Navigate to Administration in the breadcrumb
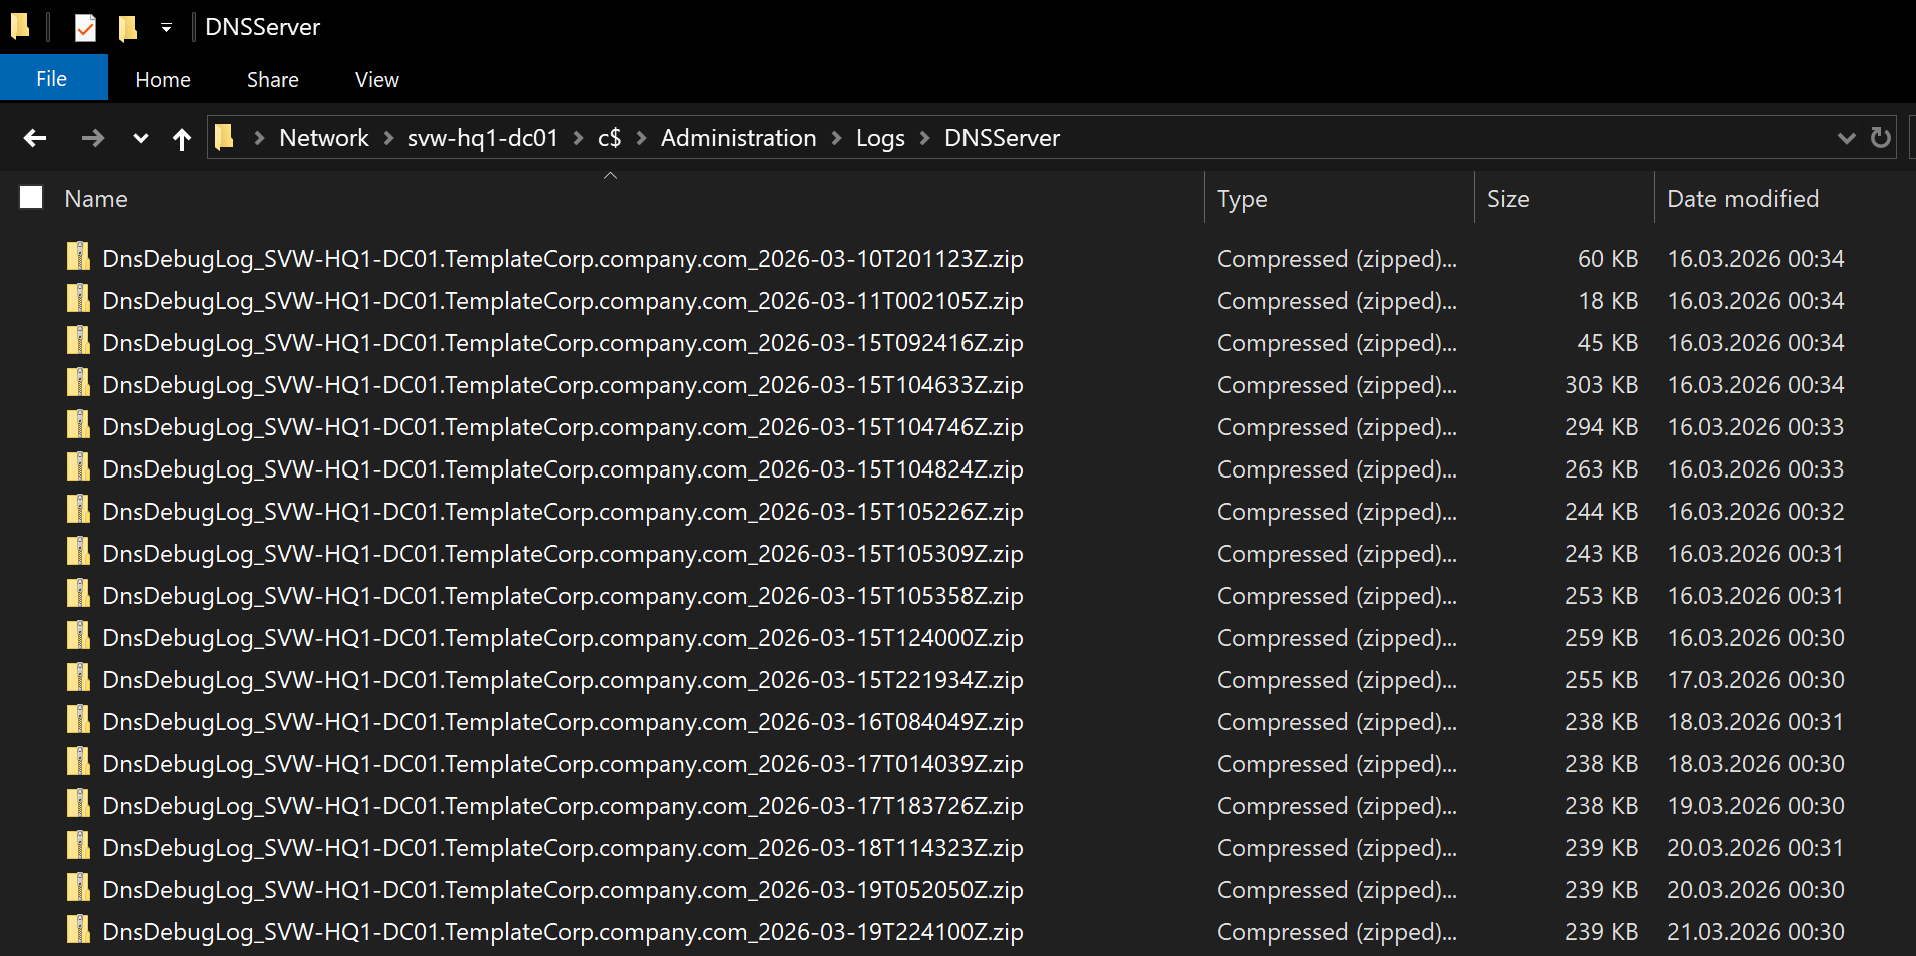Image resolution: width=1916 pixels, height=956 pixels. pyautogui.click(x=738, y=138)
